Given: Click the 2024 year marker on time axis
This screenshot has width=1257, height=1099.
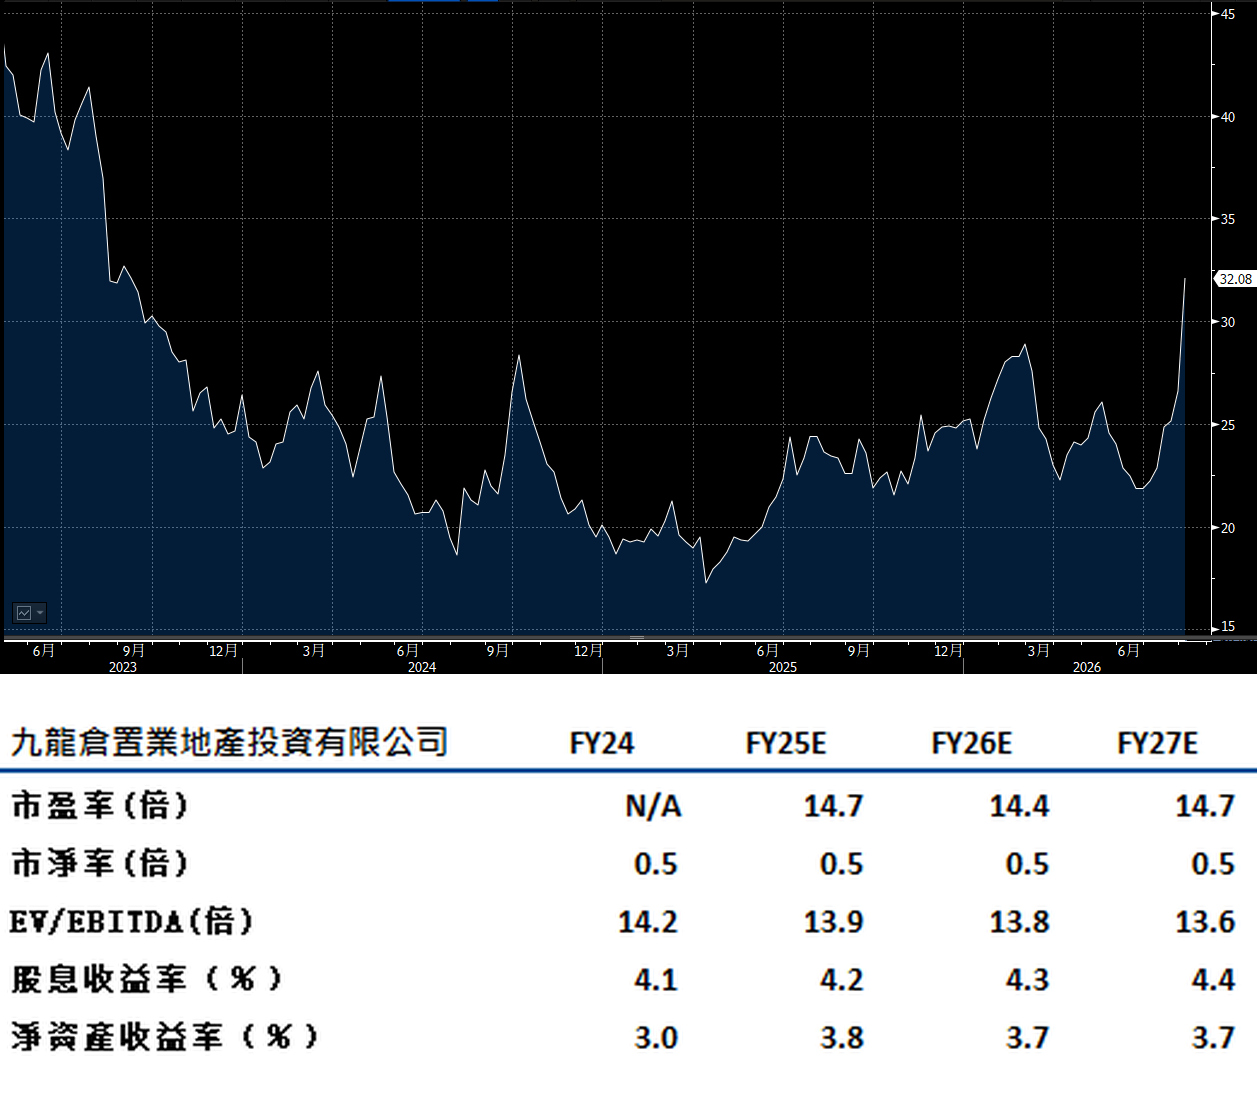Looking at the screenshot, I should pyautogui.click(x=422, y=667).
